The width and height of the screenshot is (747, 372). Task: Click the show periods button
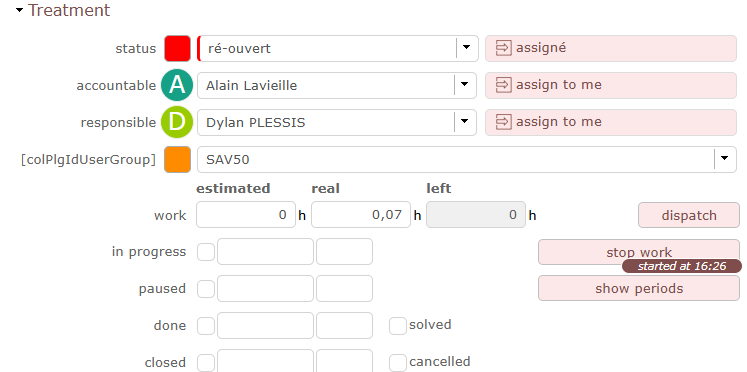(639, 288)
